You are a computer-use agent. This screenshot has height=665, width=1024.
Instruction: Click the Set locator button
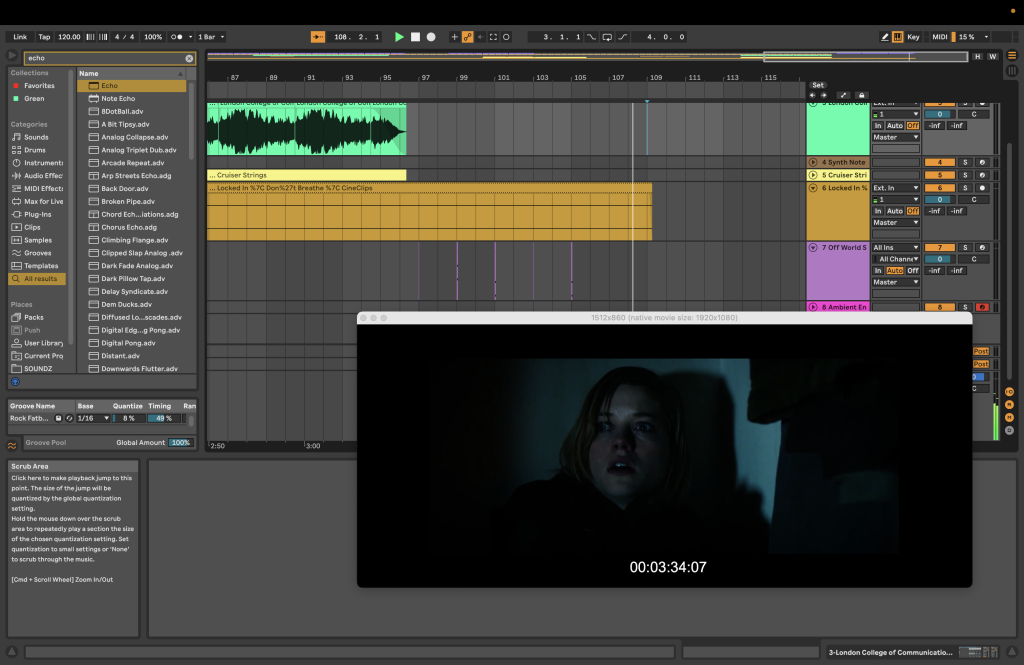(818, 86)
